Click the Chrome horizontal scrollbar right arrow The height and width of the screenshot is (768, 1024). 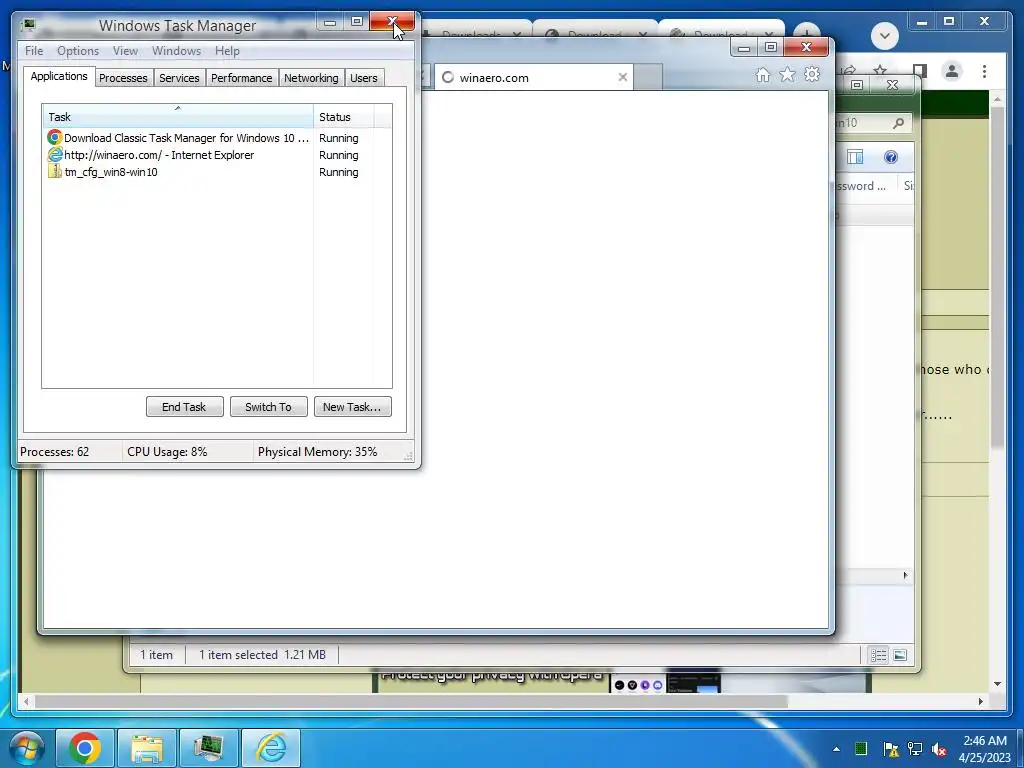click(980, 701)
